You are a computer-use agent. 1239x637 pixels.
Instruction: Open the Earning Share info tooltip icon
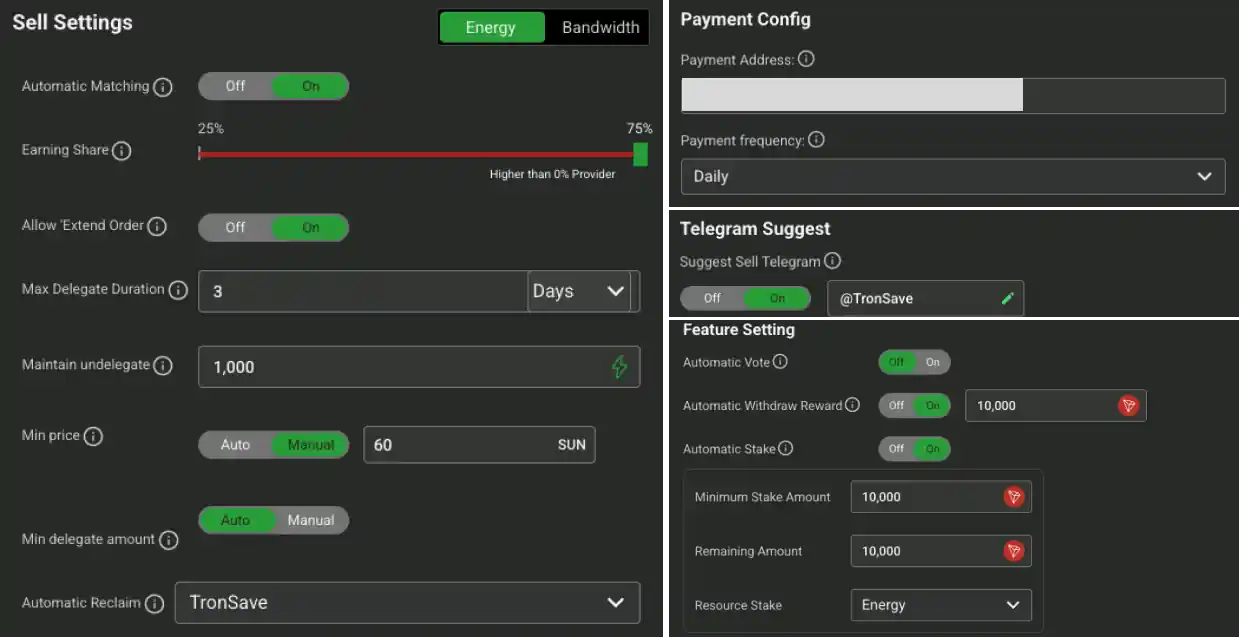coord(122,151)
